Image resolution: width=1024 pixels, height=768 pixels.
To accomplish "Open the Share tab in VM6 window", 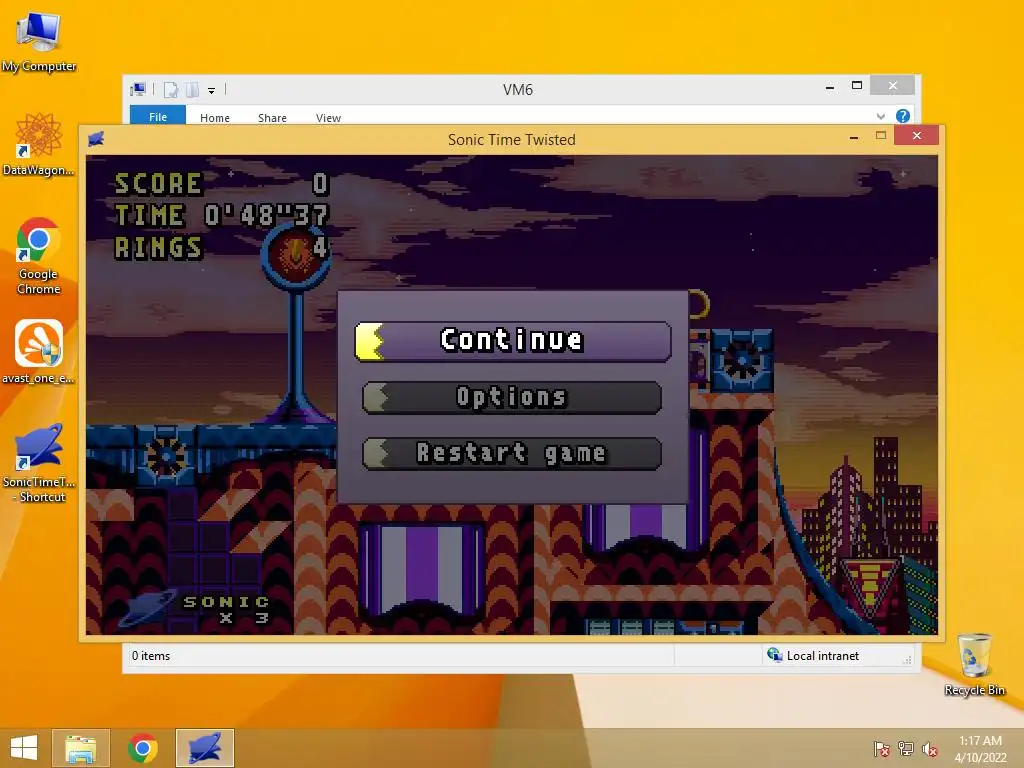I will 272,118.
